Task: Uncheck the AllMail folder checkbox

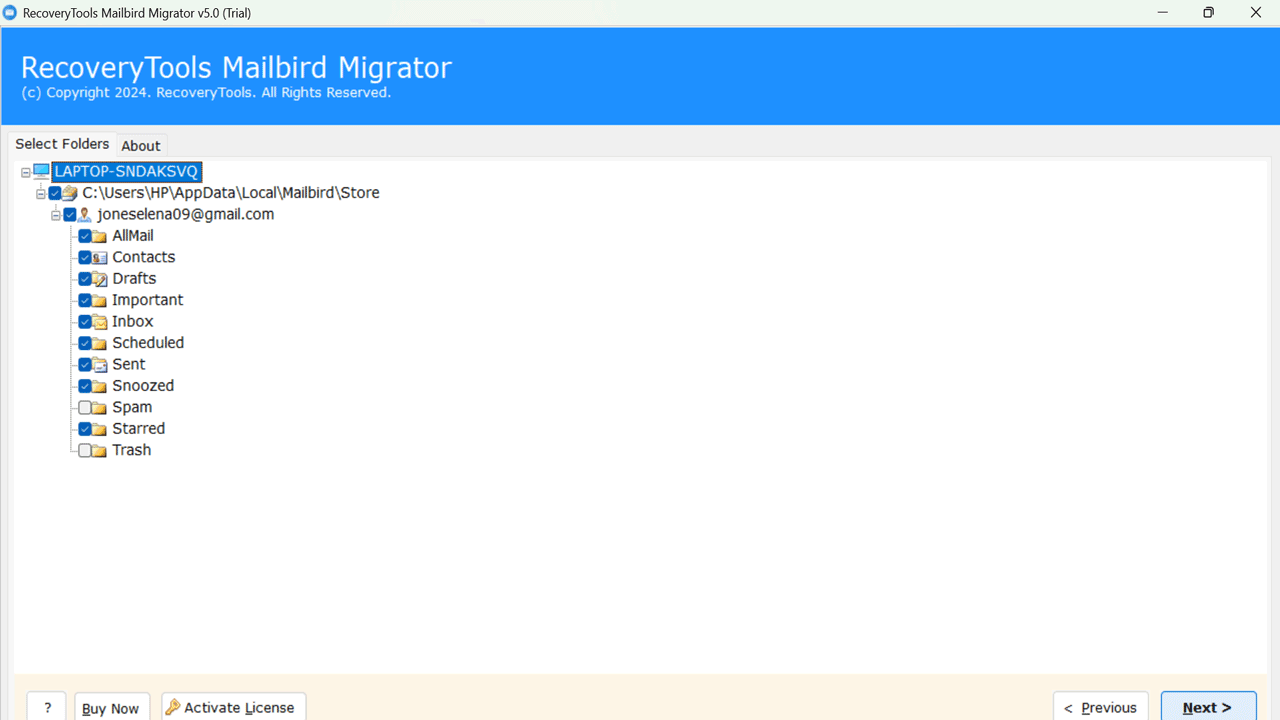Action: (85, 236)
